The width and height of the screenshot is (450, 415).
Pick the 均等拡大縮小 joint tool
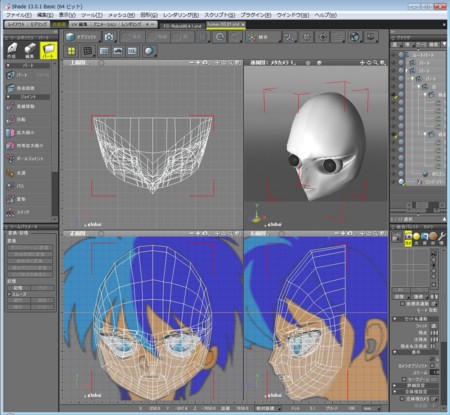(x=28, y=146)
